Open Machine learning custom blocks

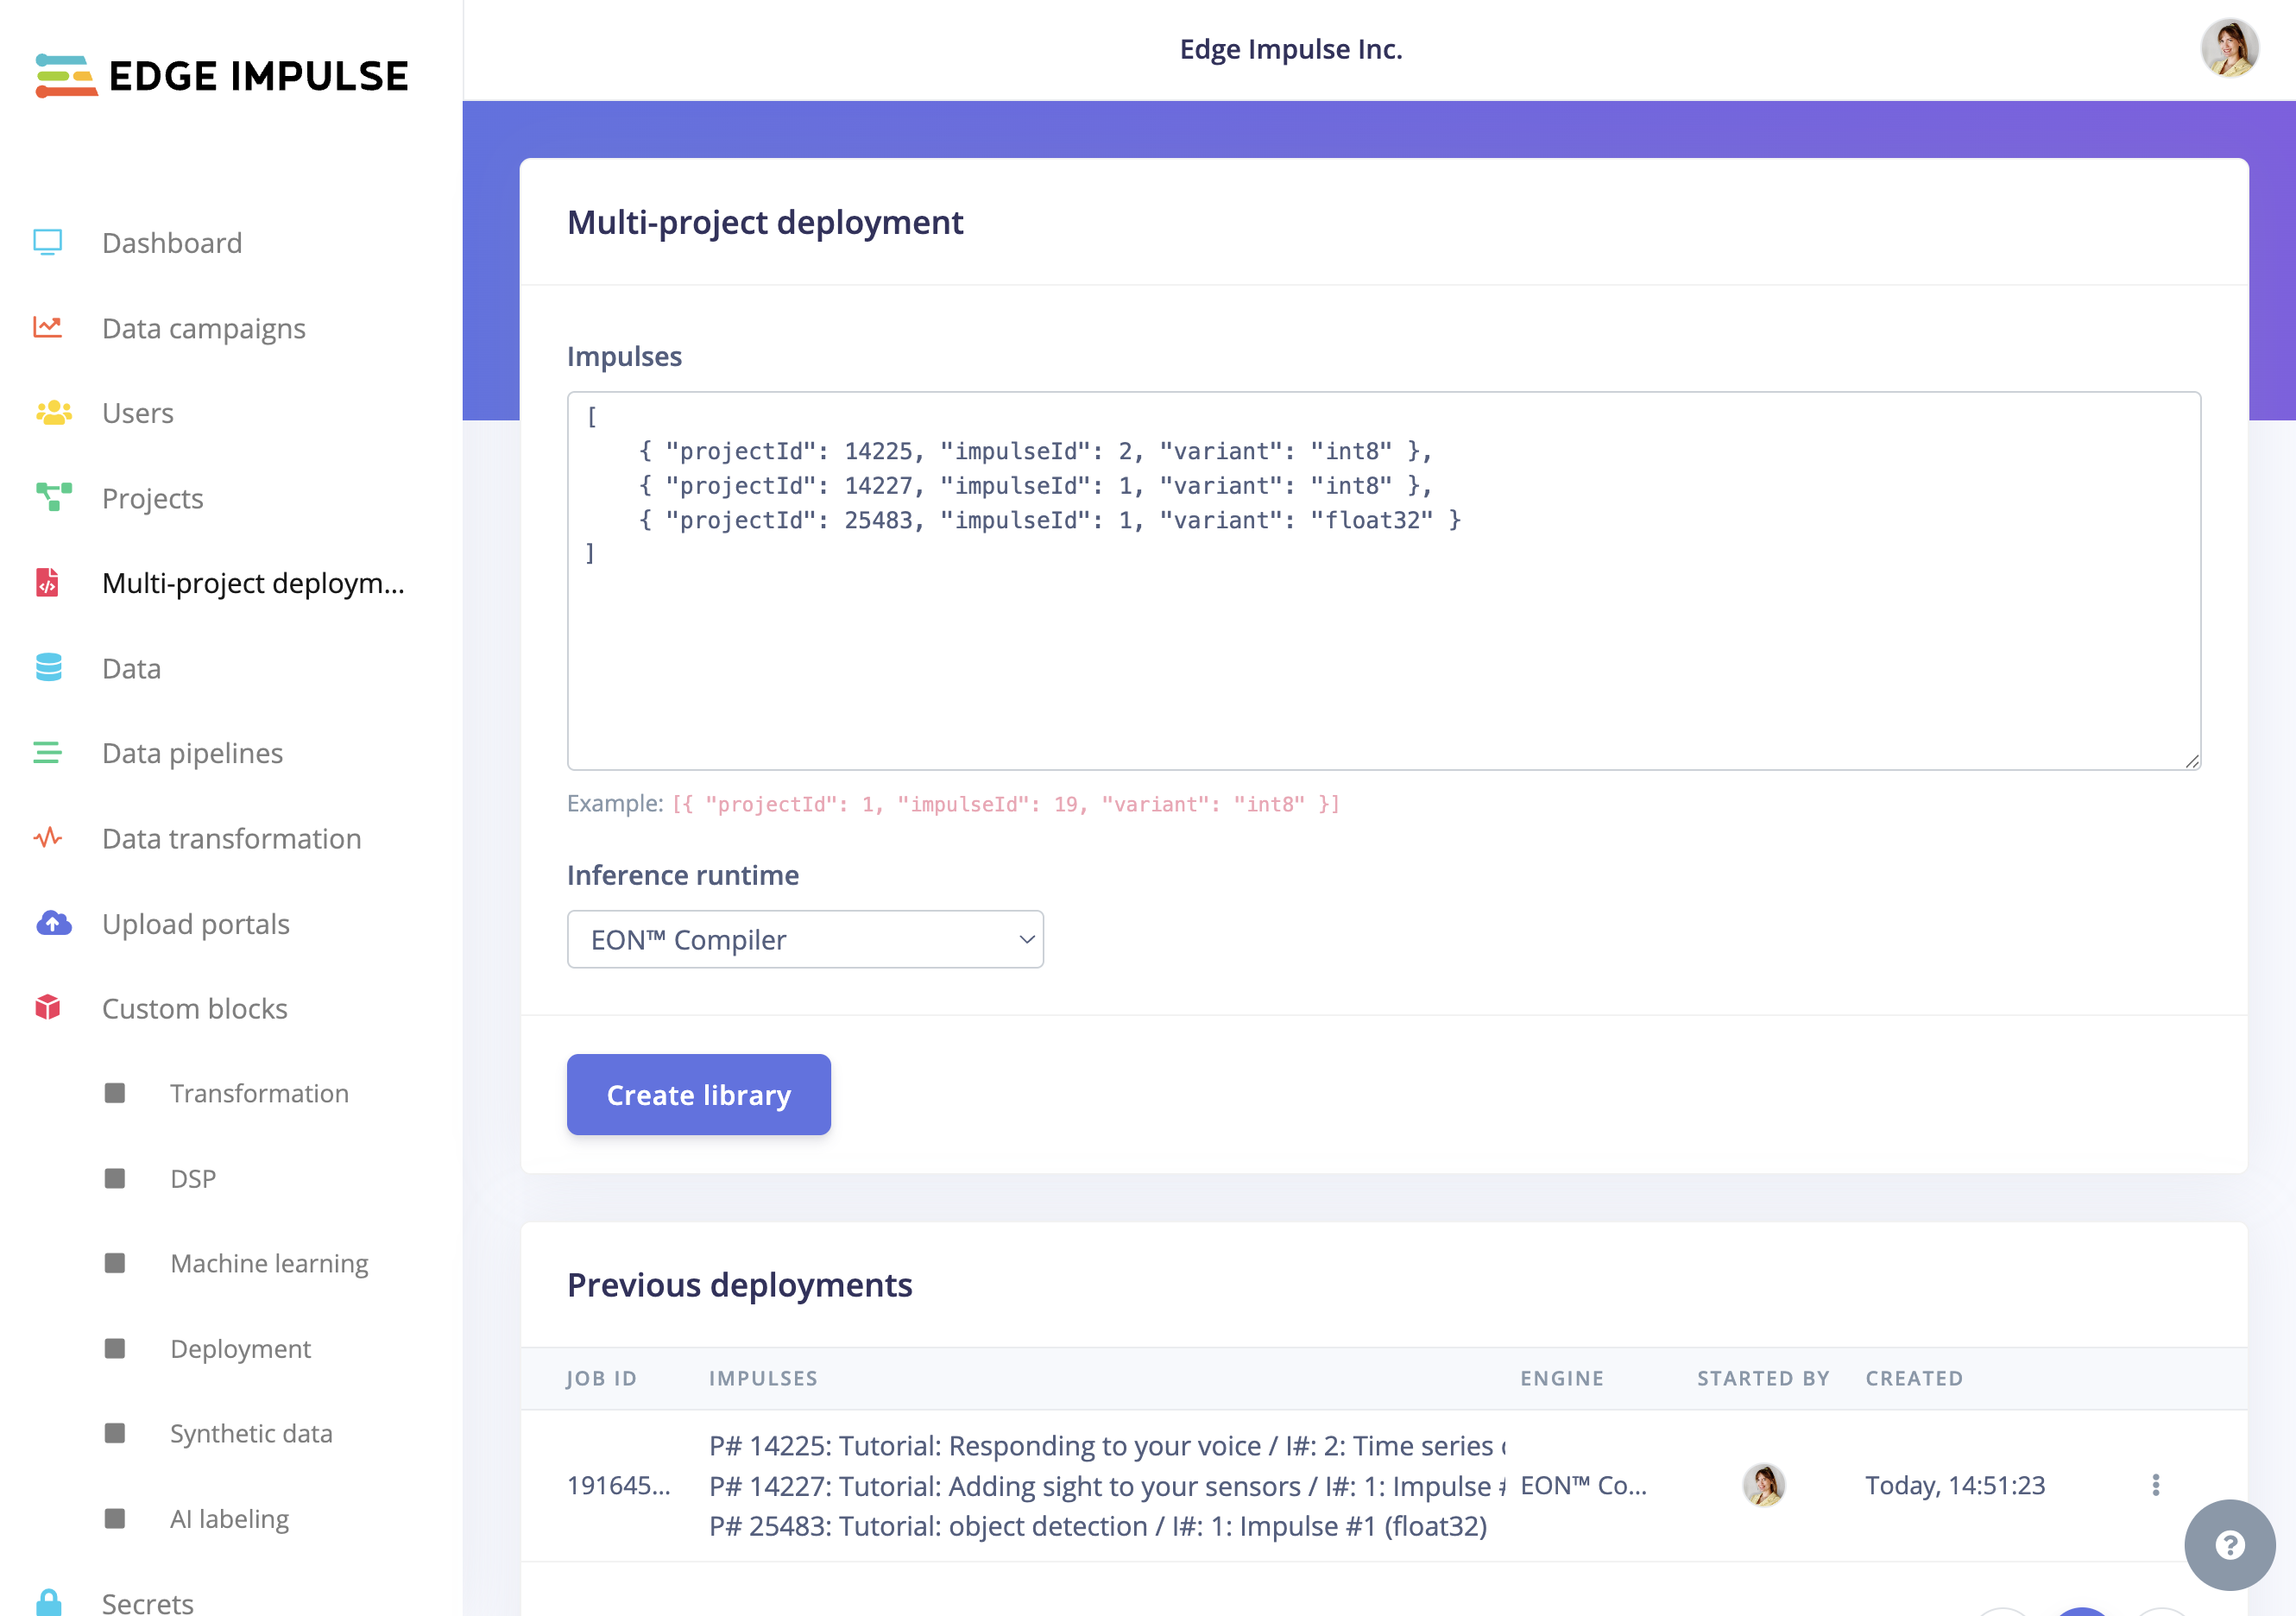(x=270, y=1263)
